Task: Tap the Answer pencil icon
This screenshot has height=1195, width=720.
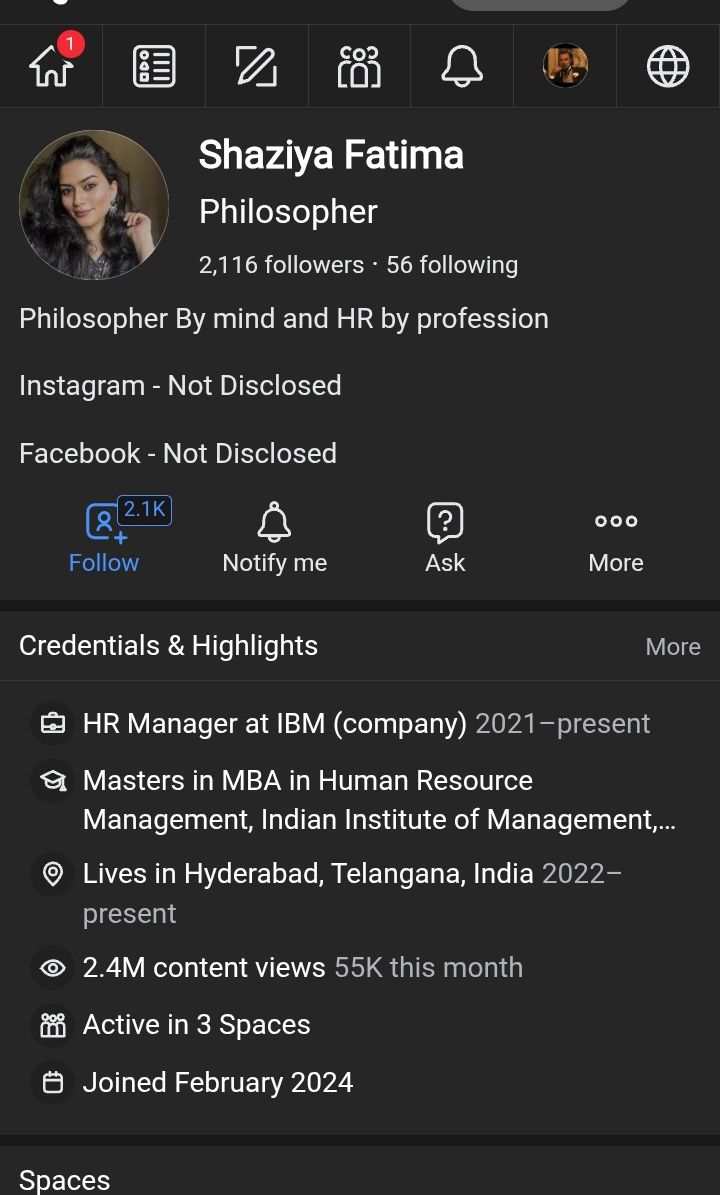Action: (x=257, y=66)
